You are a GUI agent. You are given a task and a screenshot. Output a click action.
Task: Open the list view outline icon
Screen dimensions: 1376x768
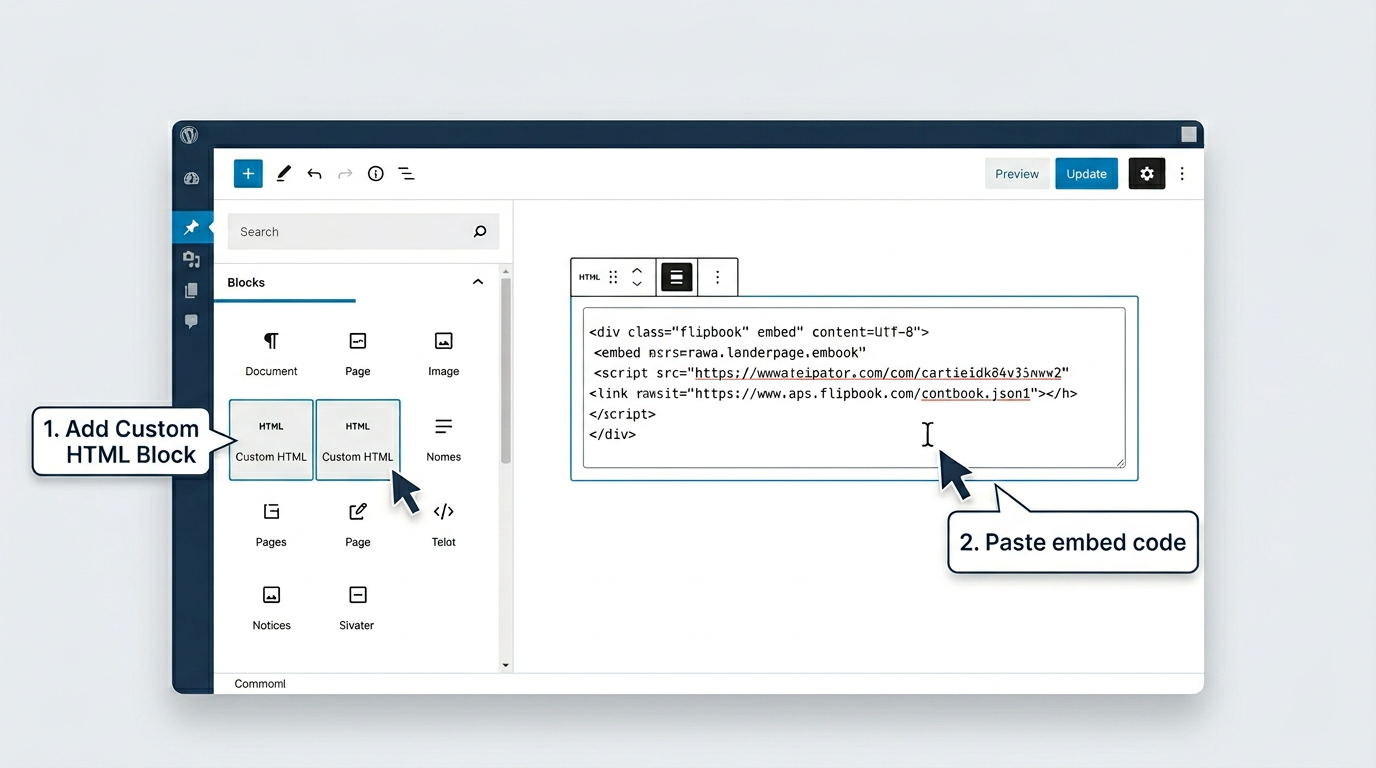tap(406, 173)
